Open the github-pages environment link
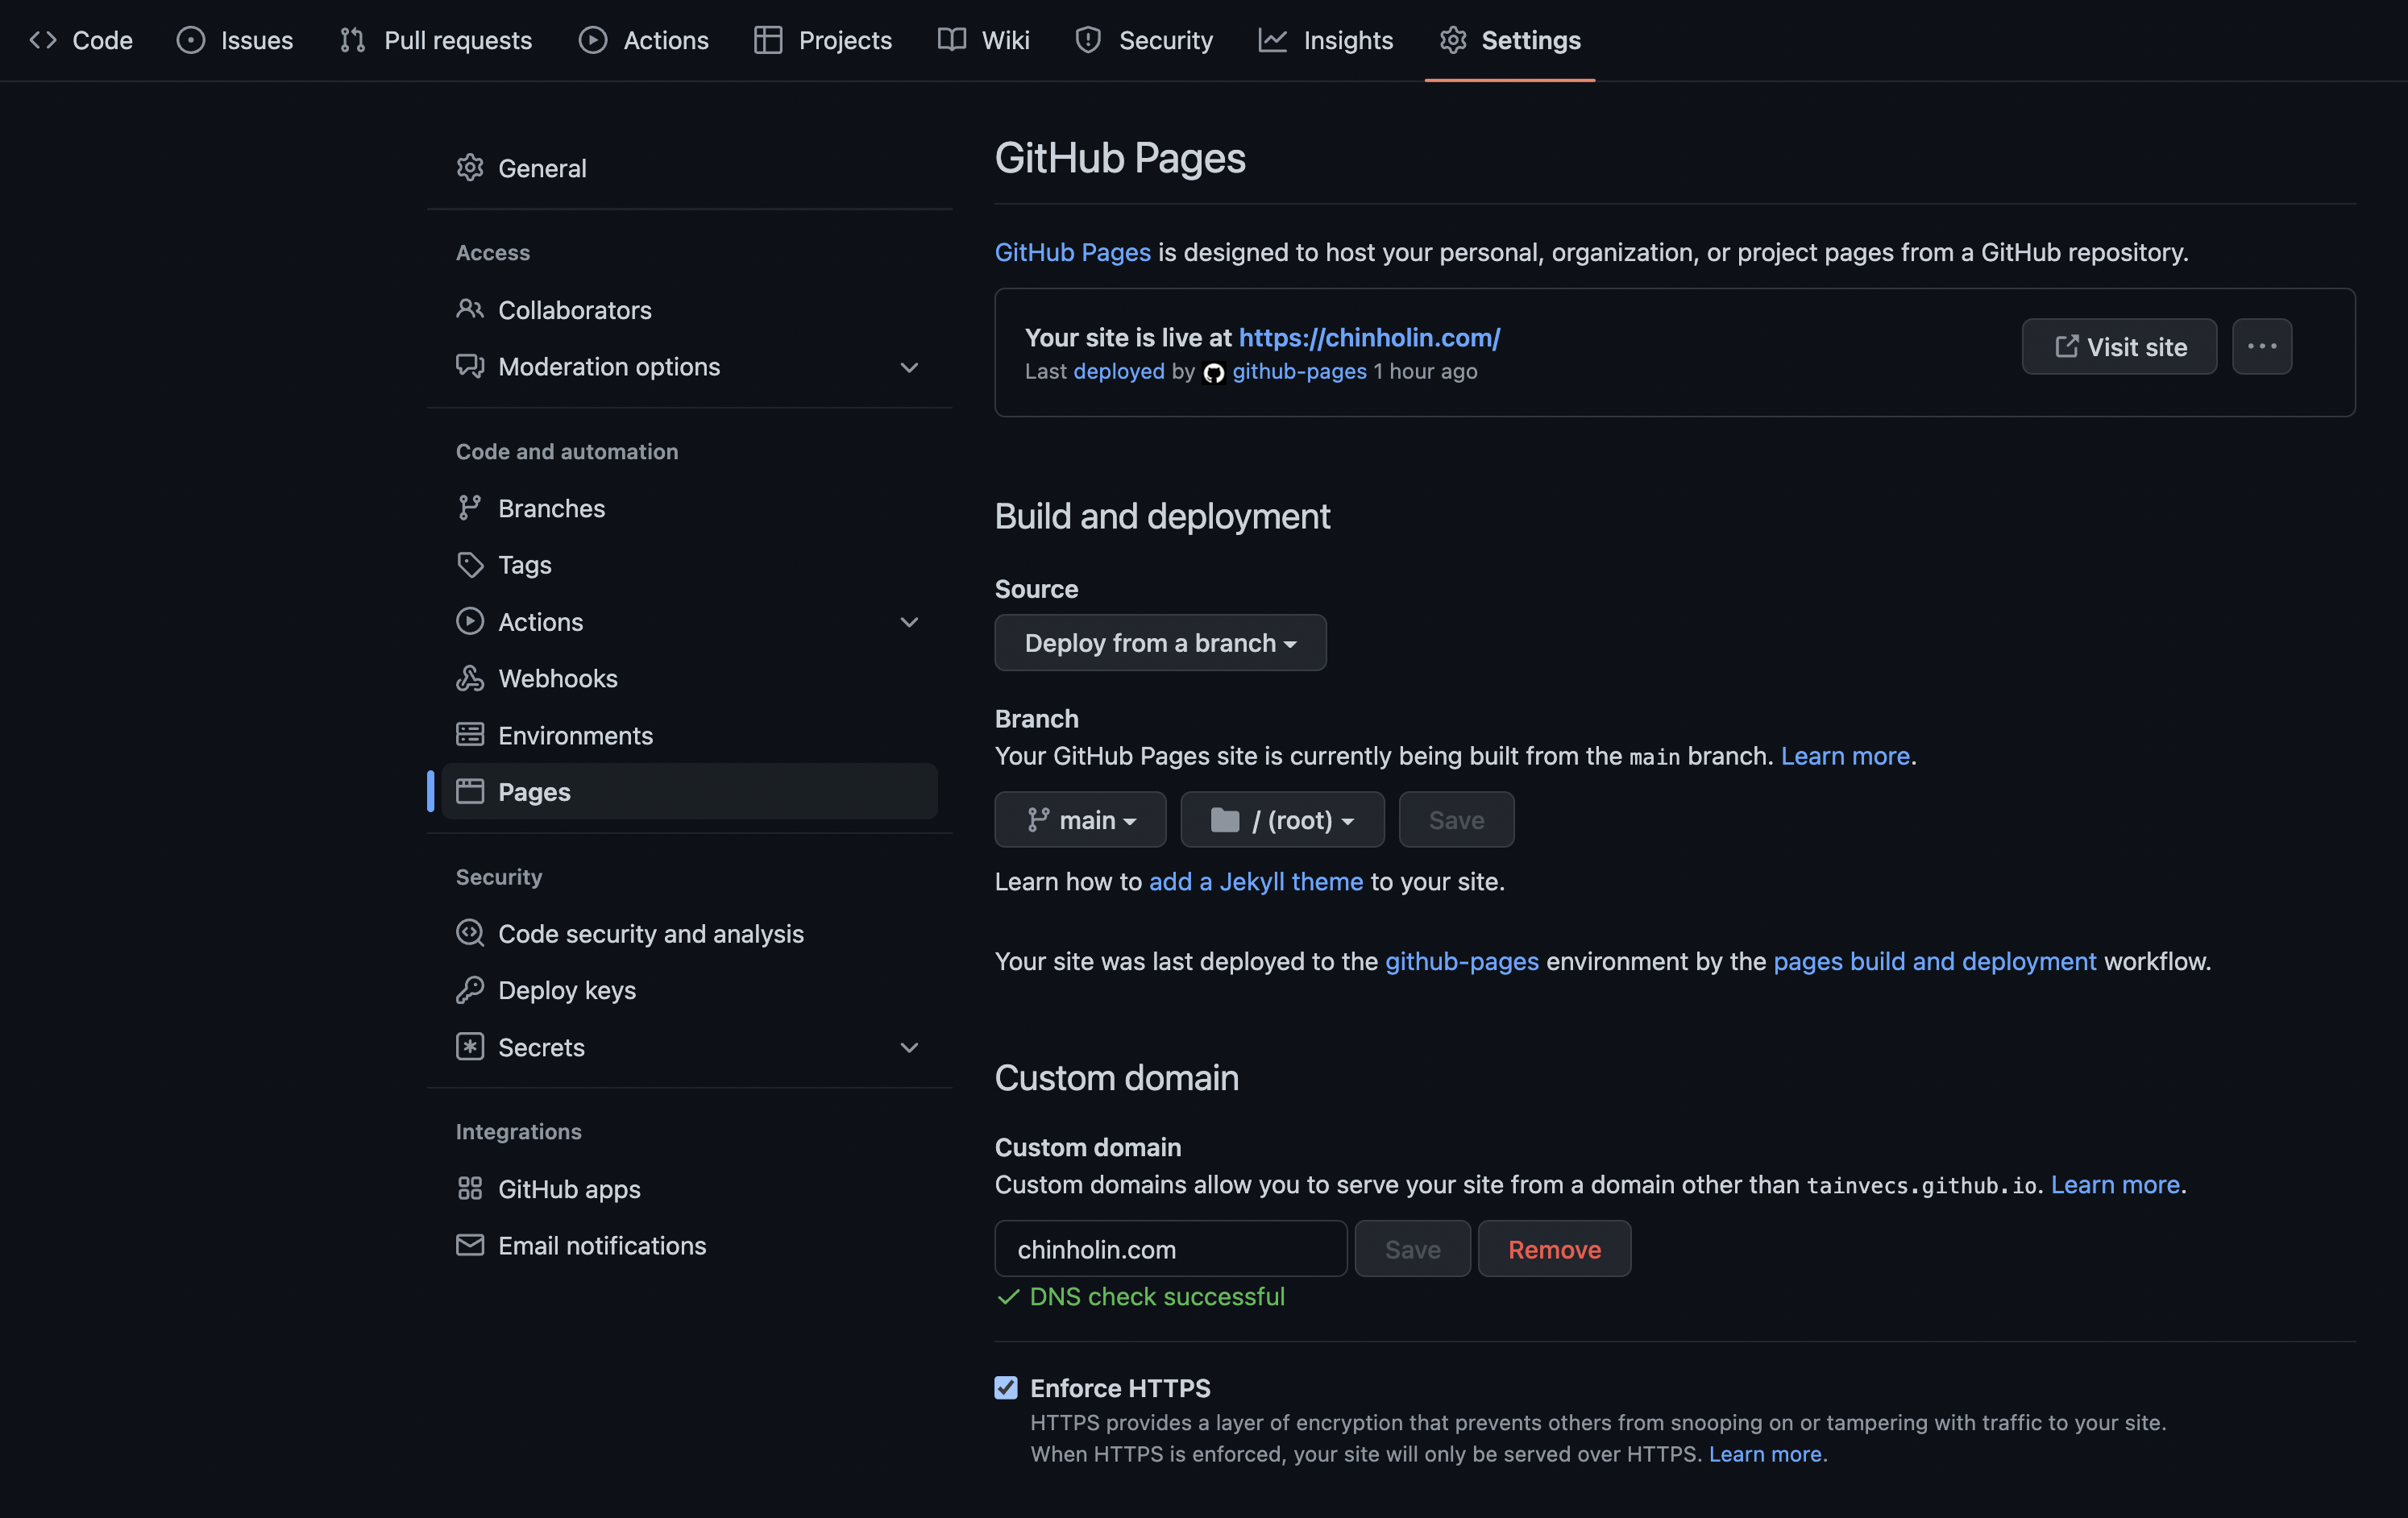 [1462, 961]
